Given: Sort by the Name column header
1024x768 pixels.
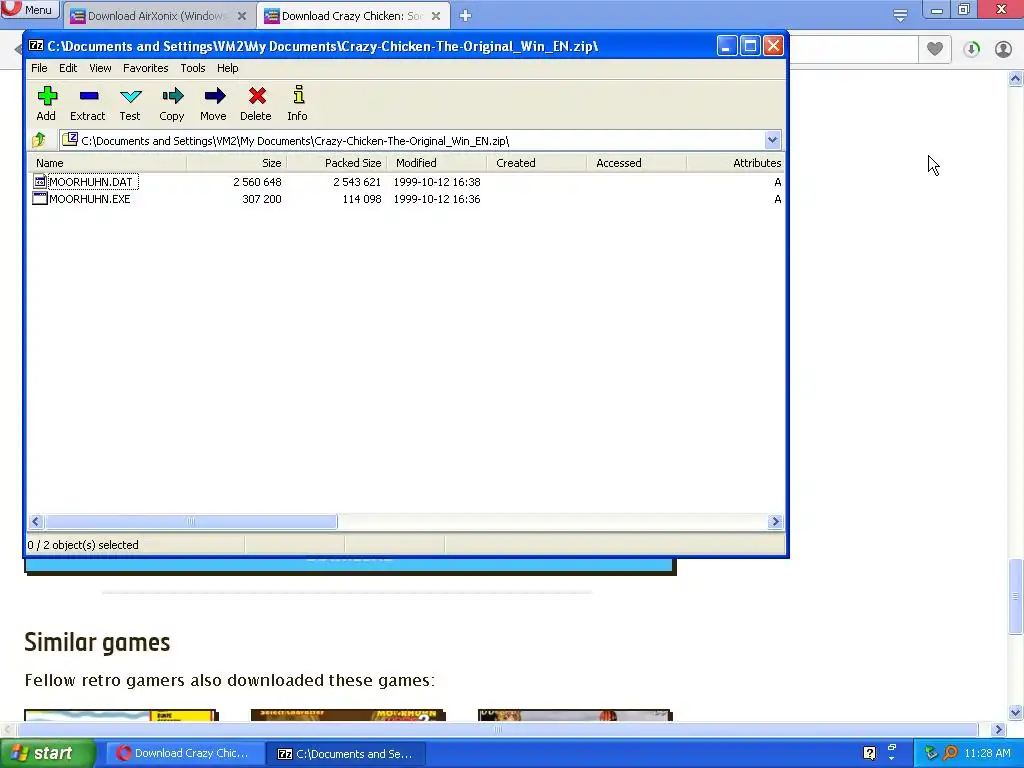Looking at the screenshot, I should [x=107, y=163].
